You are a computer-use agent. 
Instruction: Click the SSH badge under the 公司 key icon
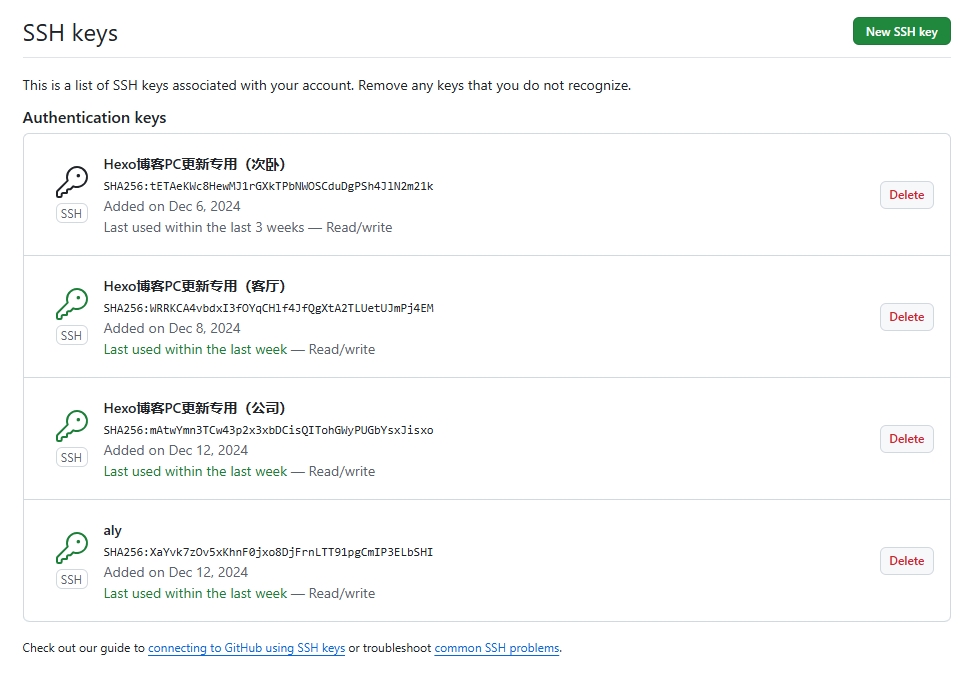71,457
